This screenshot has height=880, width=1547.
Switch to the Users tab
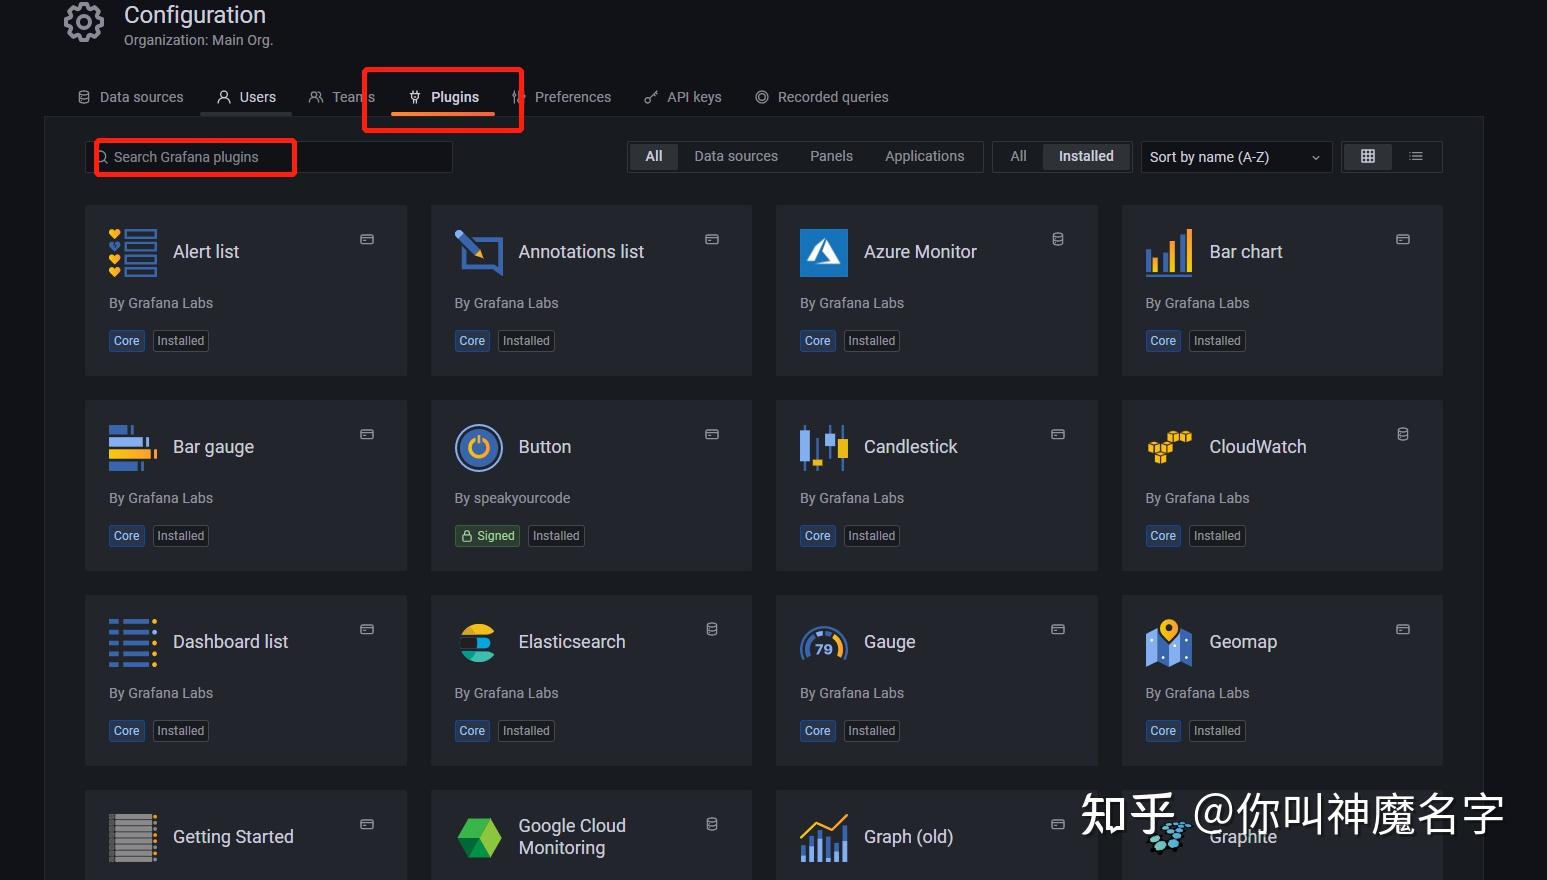pos(246,97)
